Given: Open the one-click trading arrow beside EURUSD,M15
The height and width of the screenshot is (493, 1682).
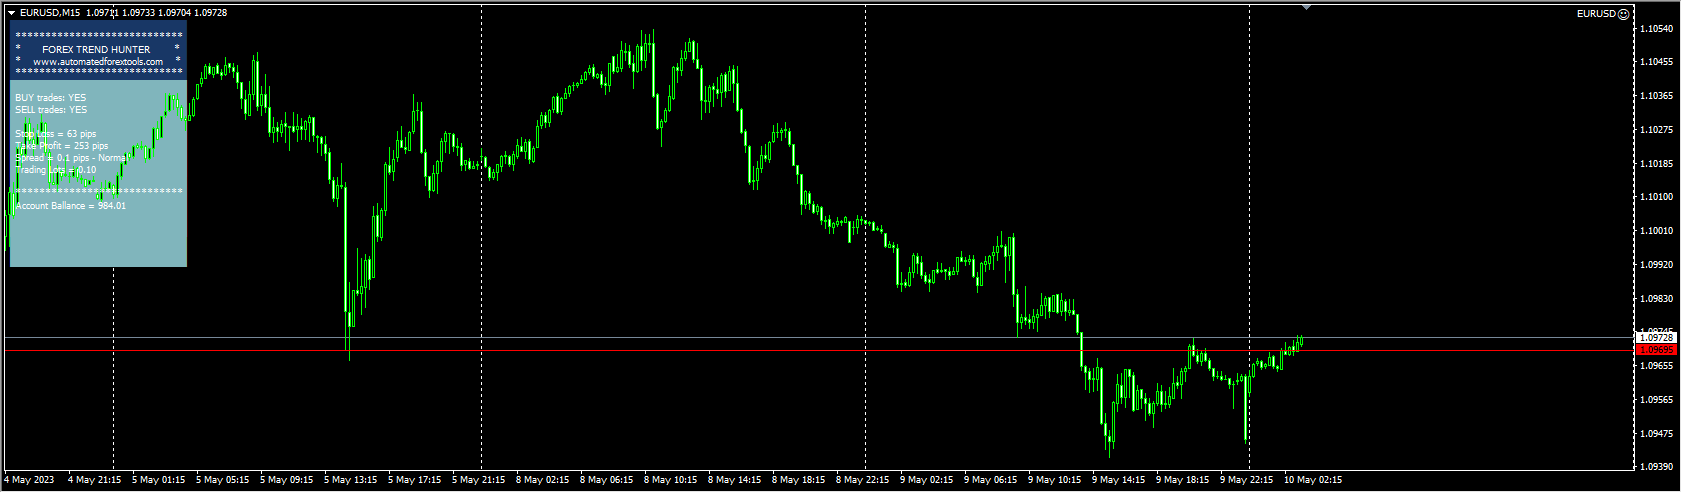Looking at the screenshot, I should click(11, 13).
